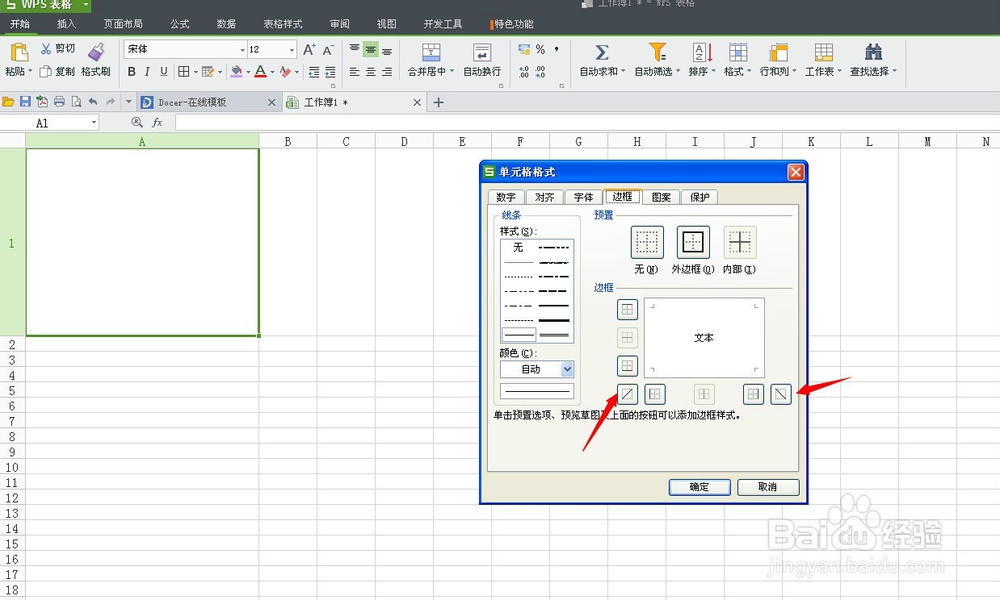The image size is (1000, 600).
Task: Click the Open folder icon in quick toolbar
Action: [x=8, y=101]
